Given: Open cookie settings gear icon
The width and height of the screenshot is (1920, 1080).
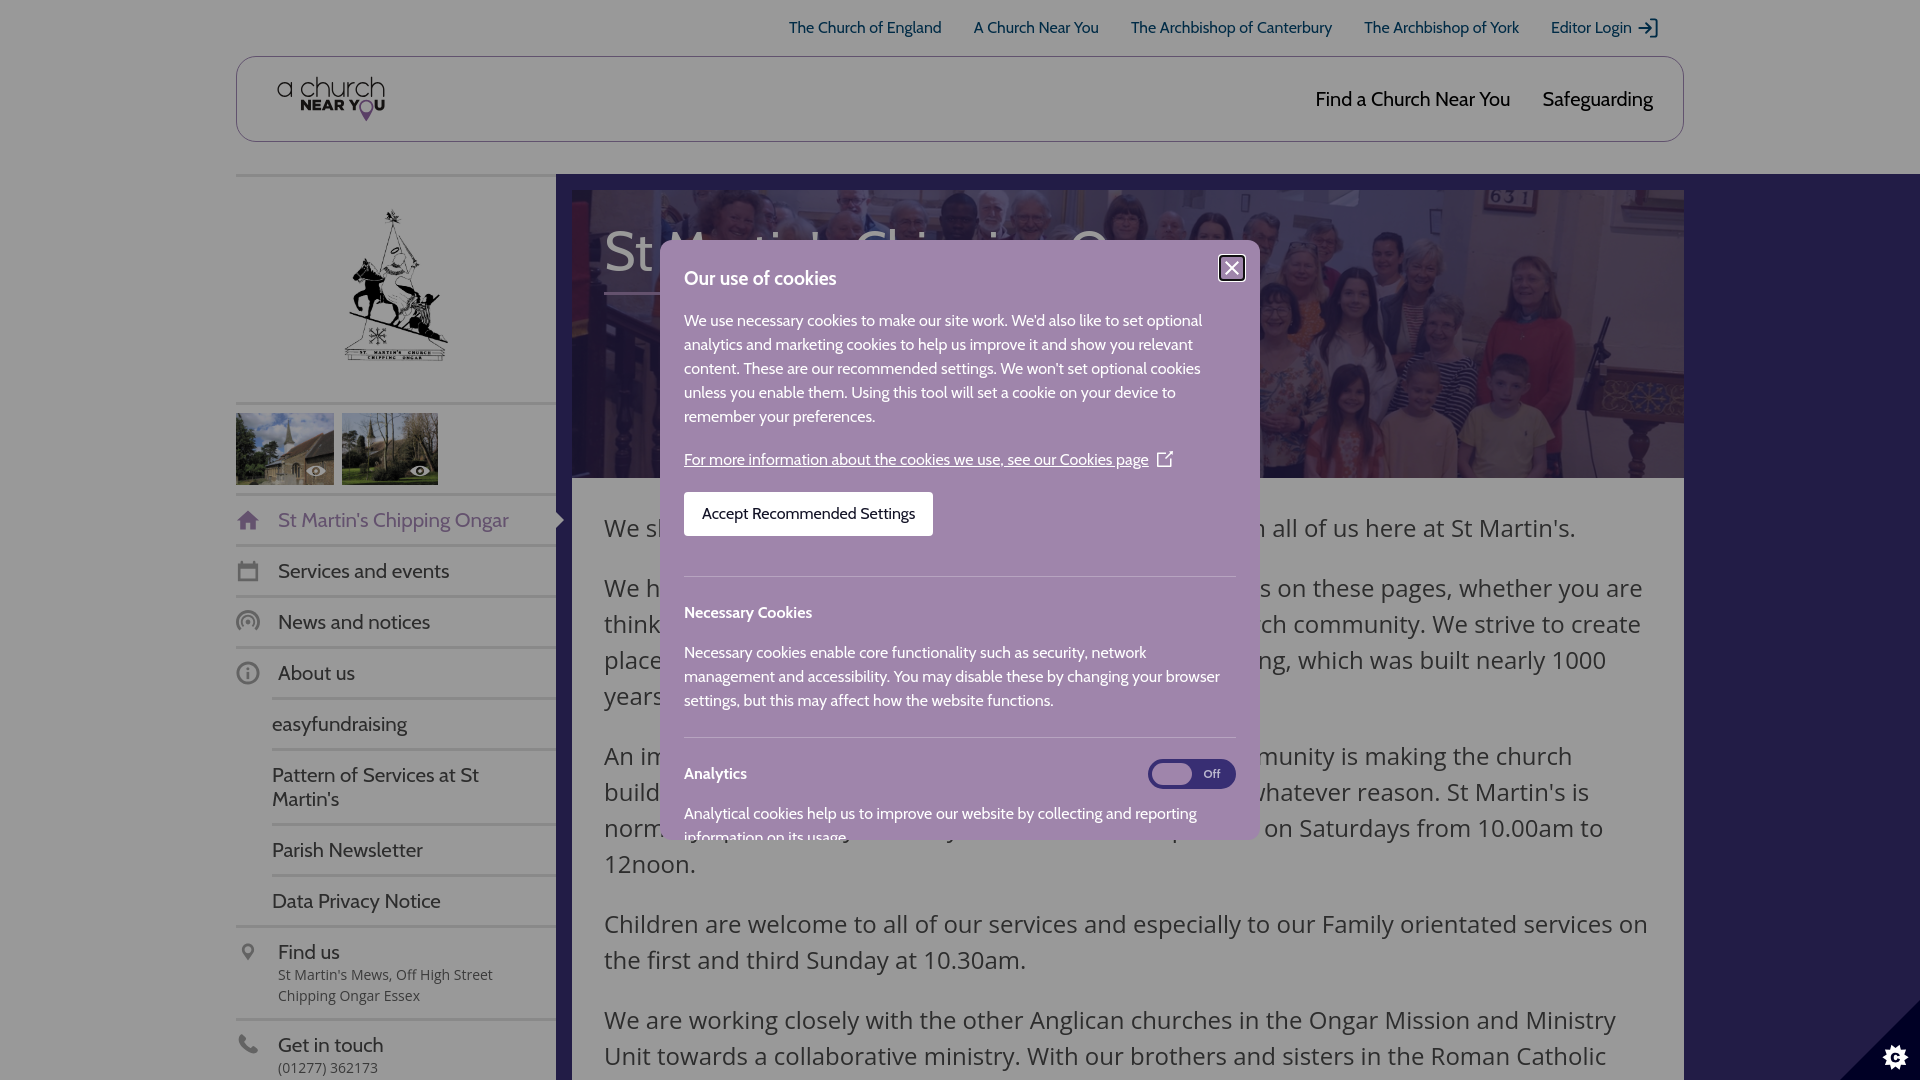Looking at the screenshot, I should pyautogui.click(x=1895, y=1056).
